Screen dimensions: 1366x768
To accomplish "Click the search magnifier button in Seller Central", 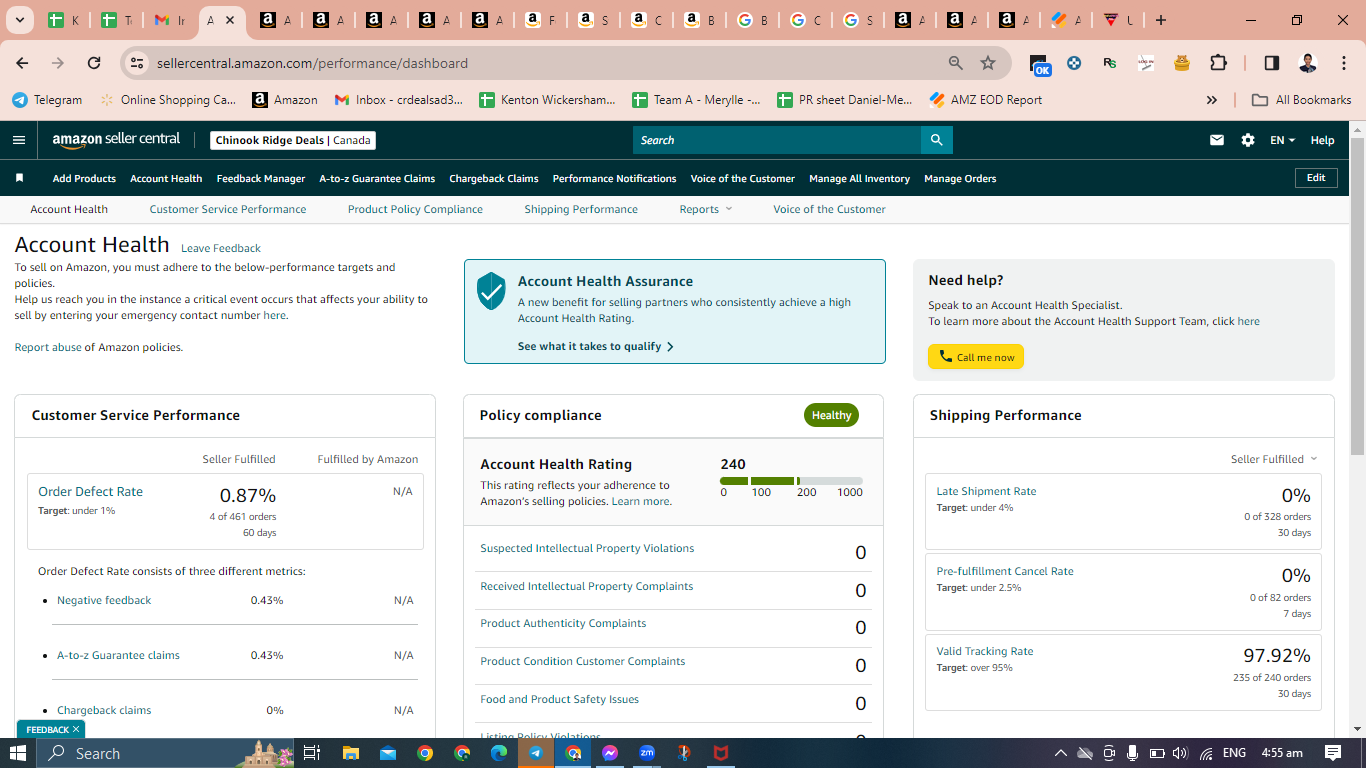I will (x=936, y=140).
